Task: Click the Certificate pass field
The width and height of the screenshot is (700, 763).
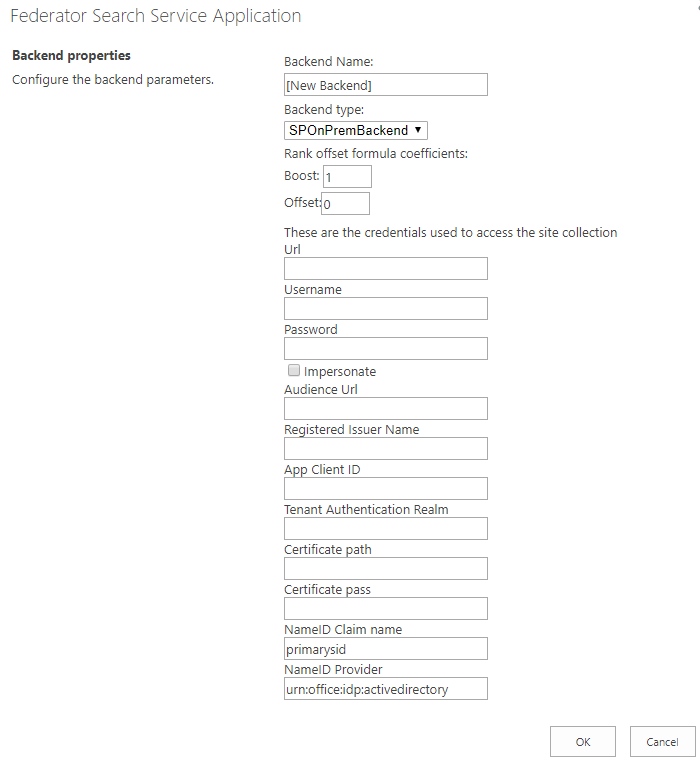Action: point(385,609)
